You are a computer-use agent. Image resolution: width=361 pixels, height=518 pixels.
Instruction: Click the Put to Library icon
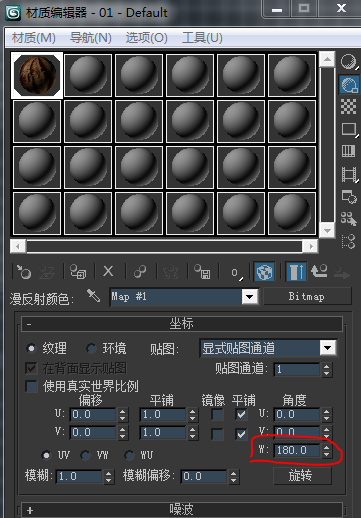170,272
